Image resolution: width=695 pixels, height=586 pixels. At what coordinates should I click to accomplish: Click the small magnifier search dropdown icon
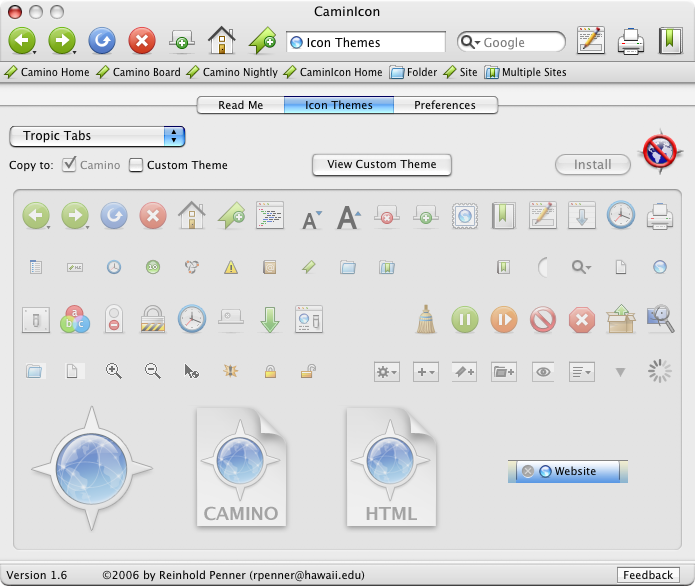point(581,267)
